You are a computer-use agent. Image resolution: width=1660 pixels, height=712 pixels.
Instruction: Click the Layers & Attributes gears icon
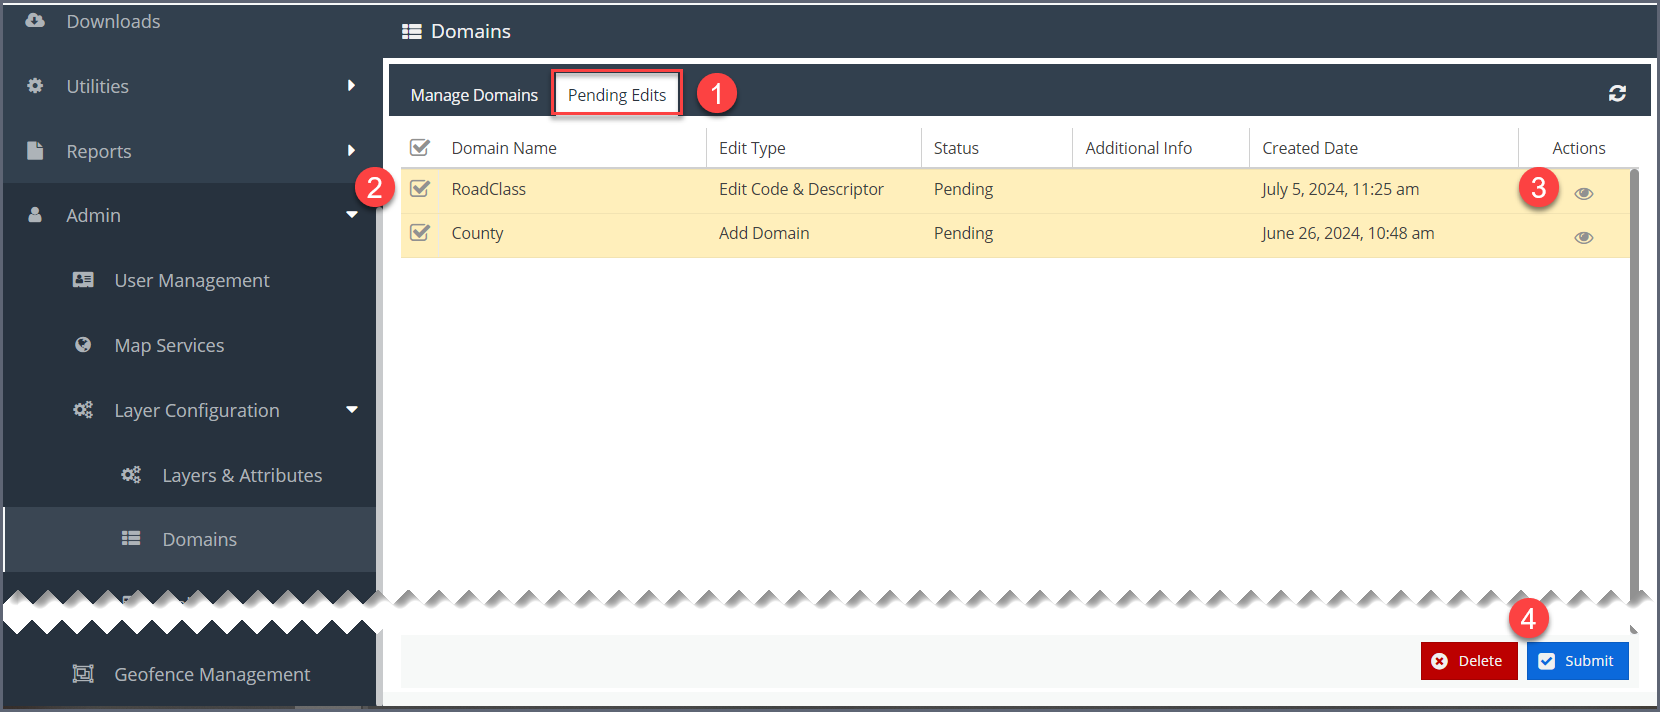tap(131, 475)
